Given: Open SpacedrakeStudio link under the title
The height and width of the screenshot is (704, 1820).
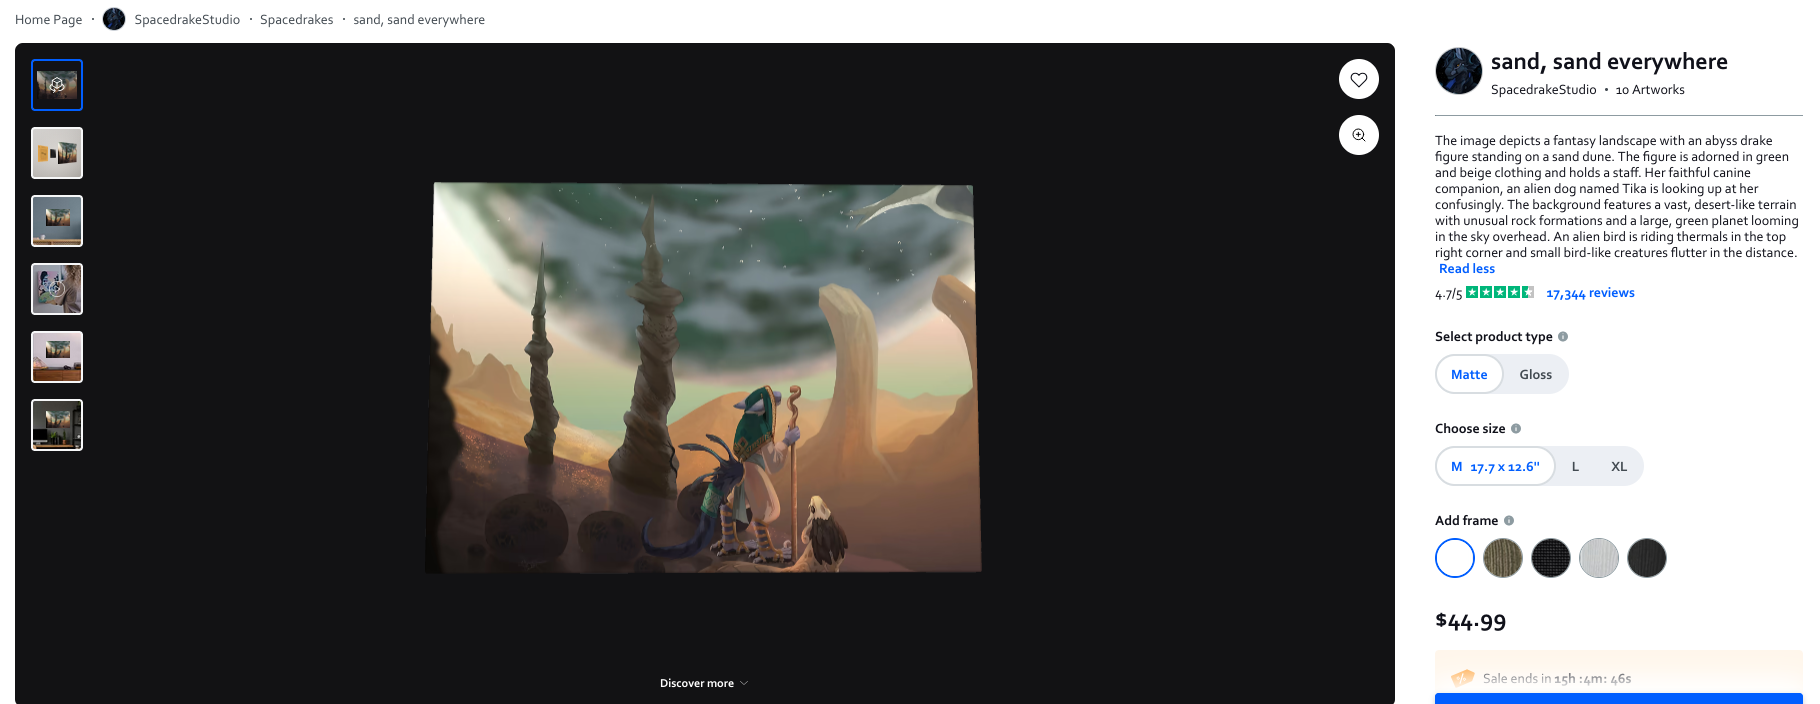Looking at the screenshot, I should coord(1543,90).
